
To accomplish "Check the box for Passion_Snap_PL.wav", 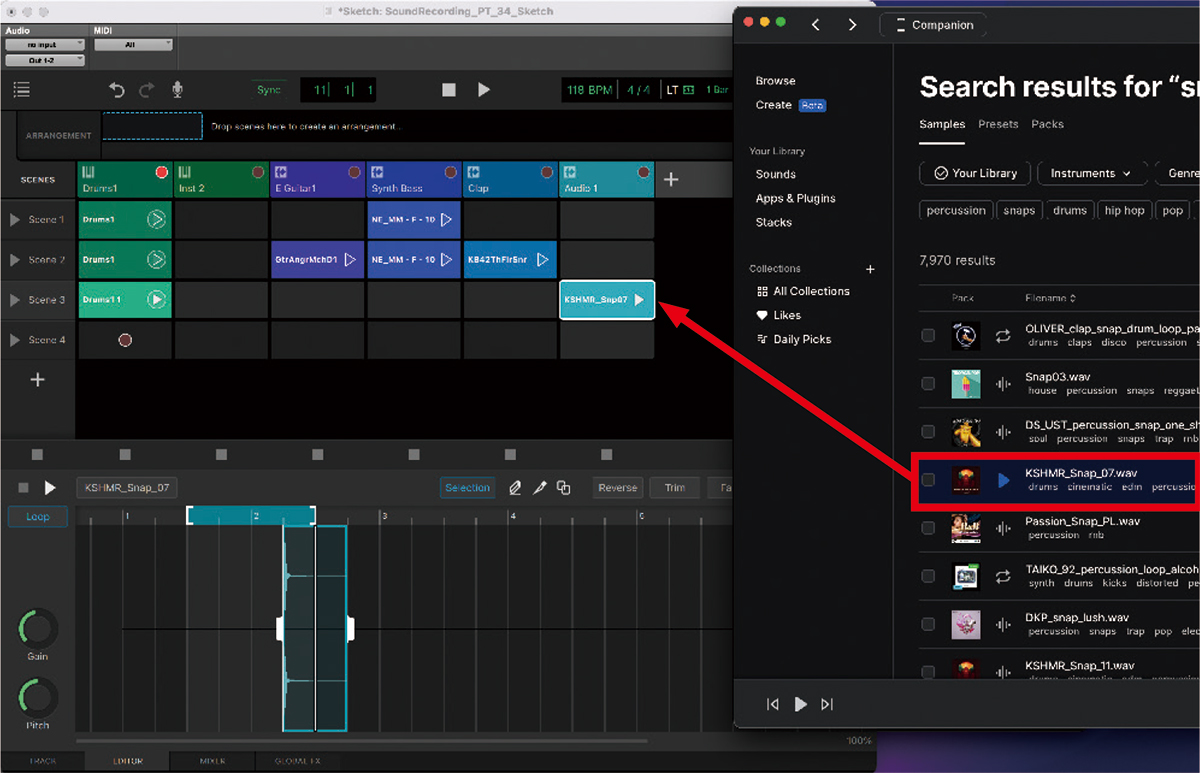I will click(x=928, y=528).
